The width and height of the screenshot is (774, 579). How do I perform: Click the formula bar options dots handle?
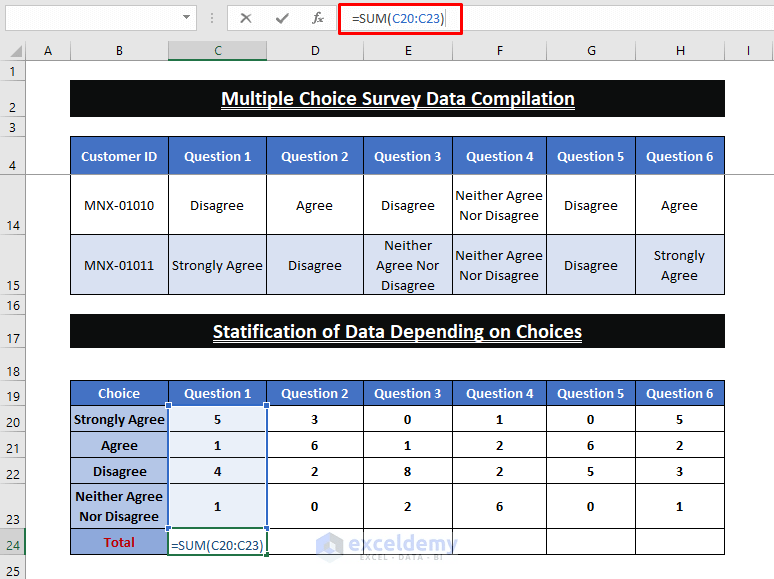tap(212, 18)
